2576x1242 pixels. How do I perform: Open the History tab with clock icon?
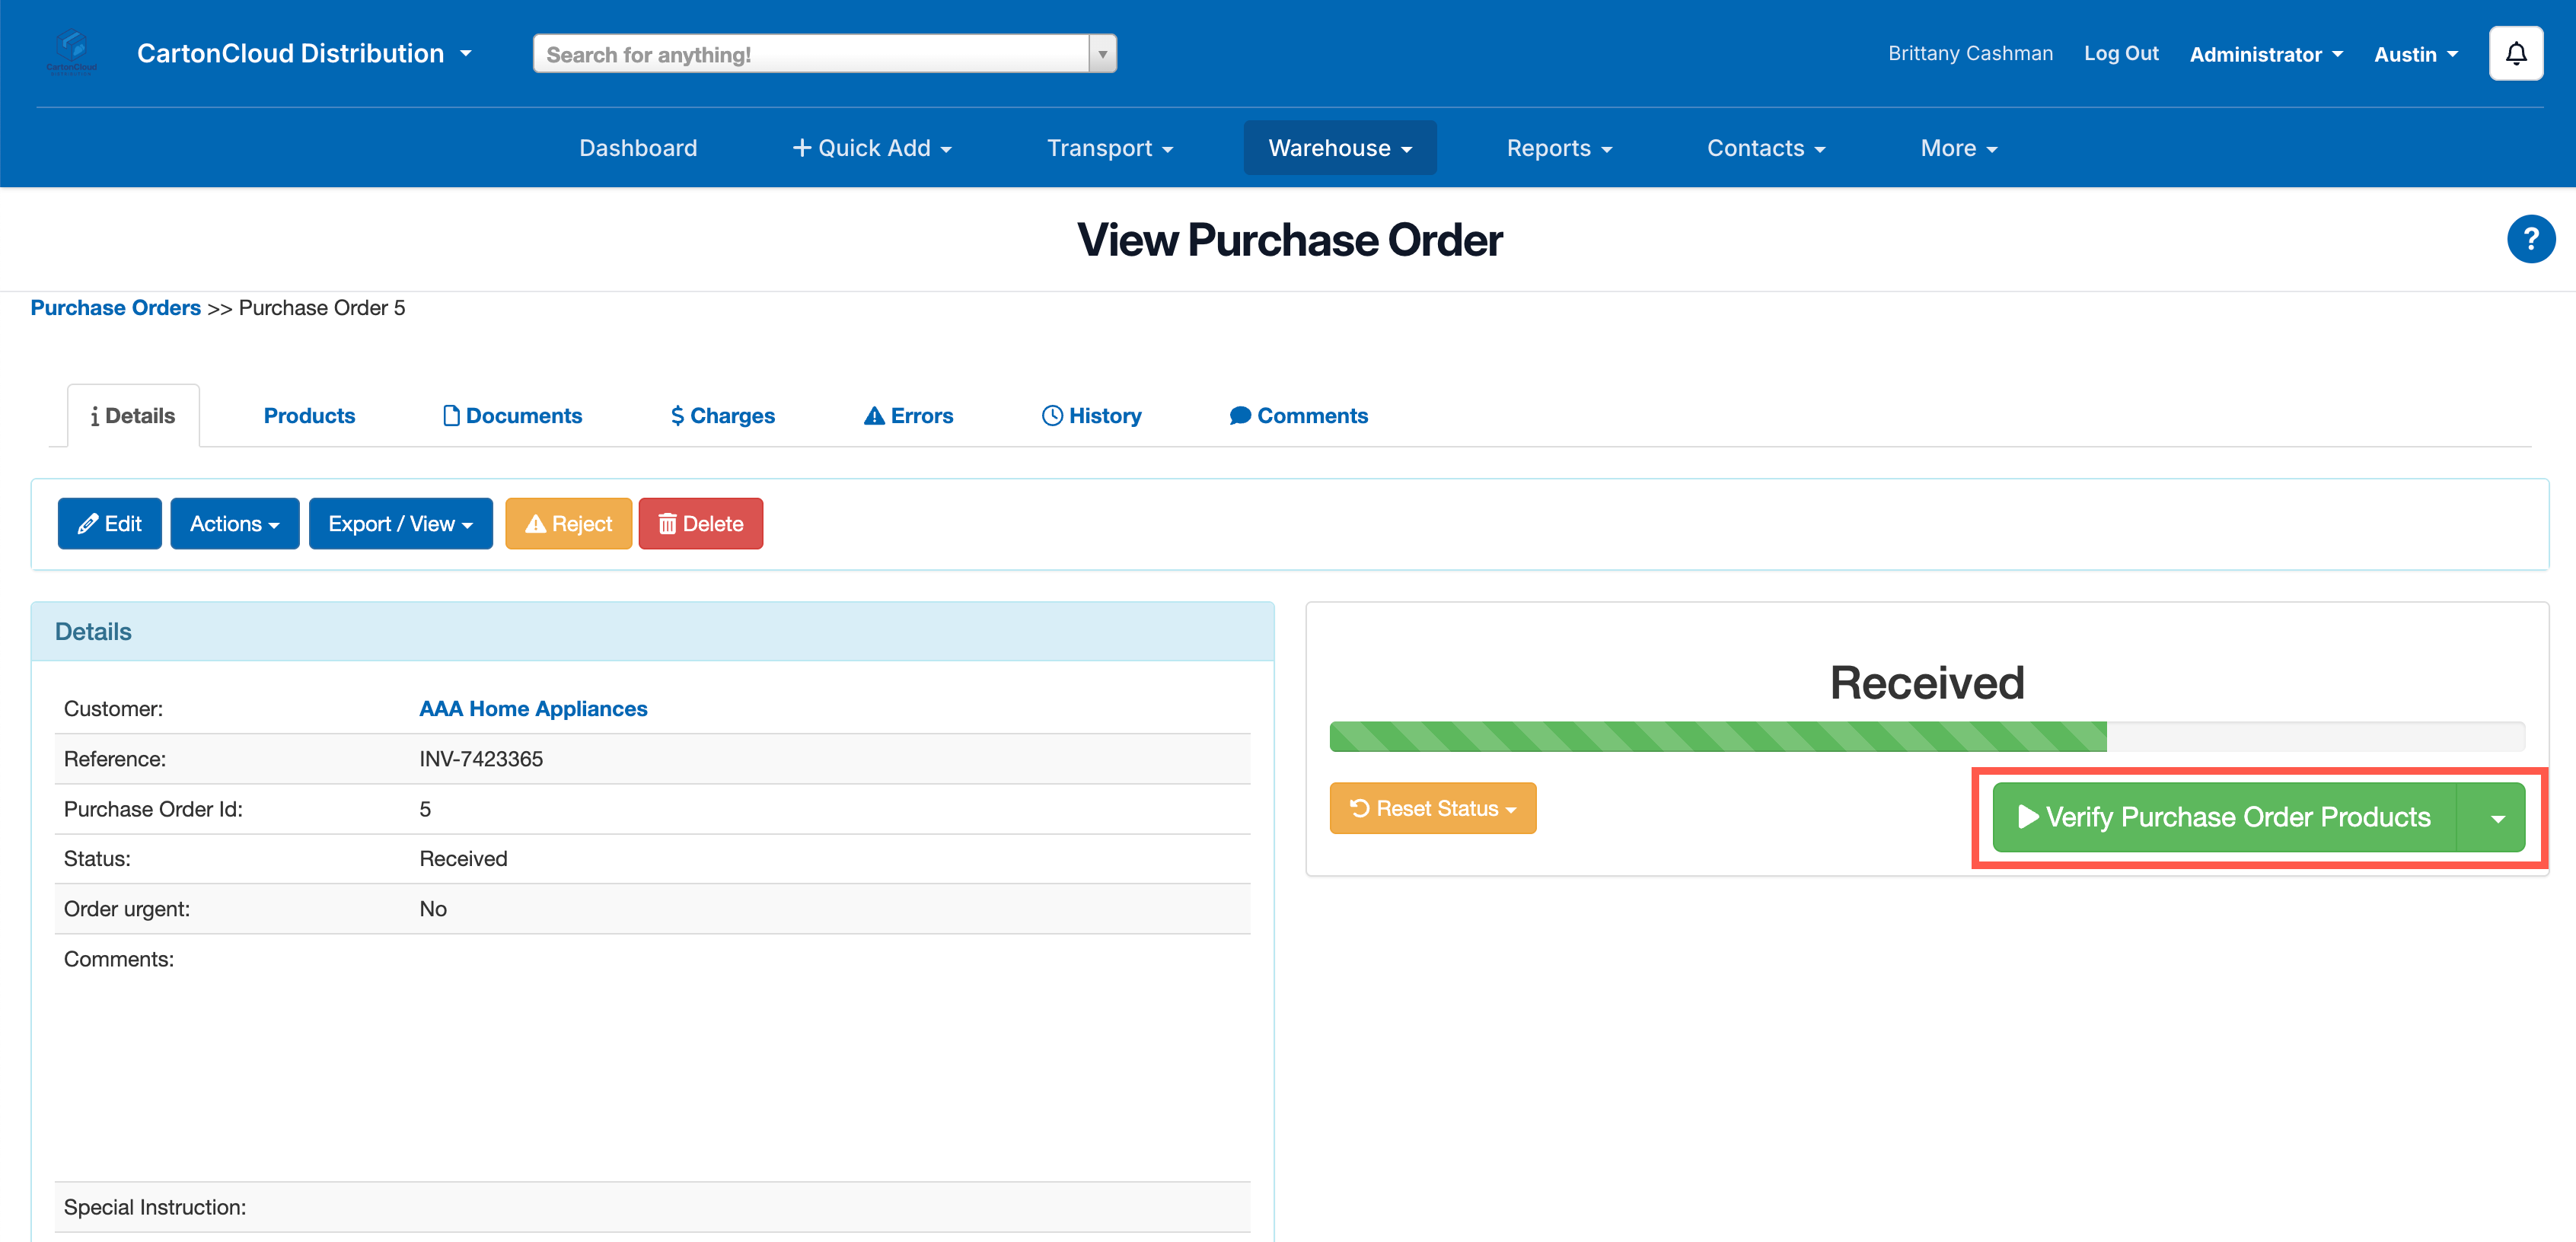point(1091,416)
